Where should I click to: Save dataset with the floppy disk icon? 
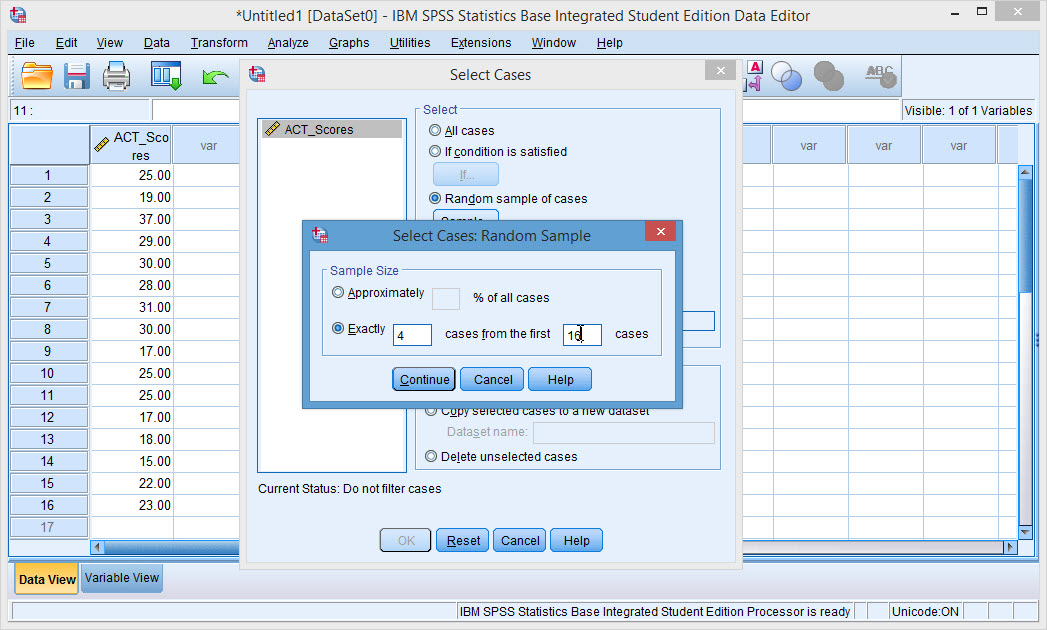pos(77,75)
